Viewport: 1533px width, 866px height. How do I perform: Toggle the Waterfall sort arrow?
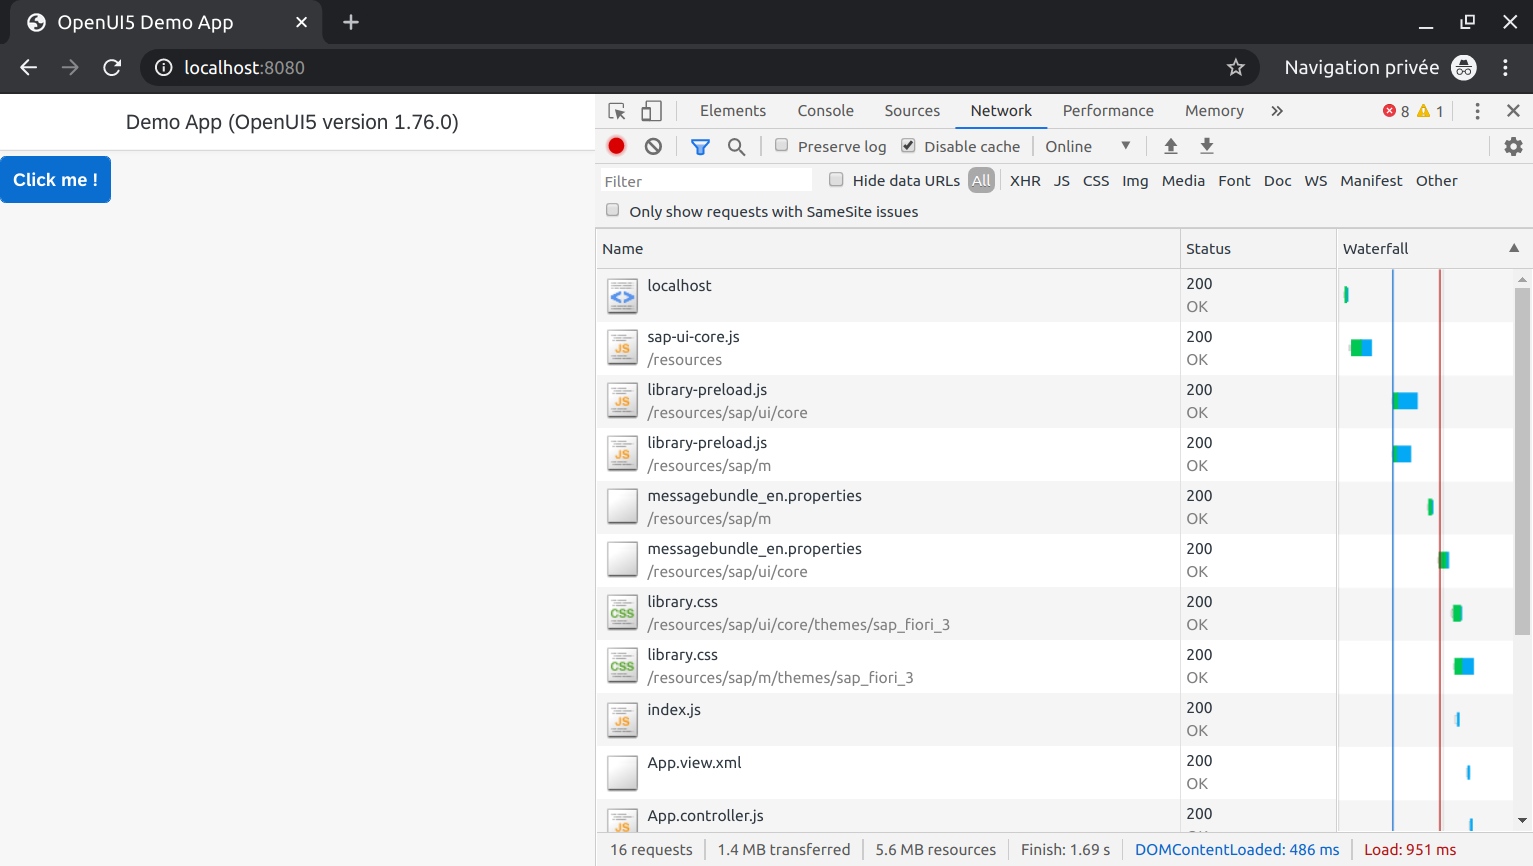coord(1514,248)
